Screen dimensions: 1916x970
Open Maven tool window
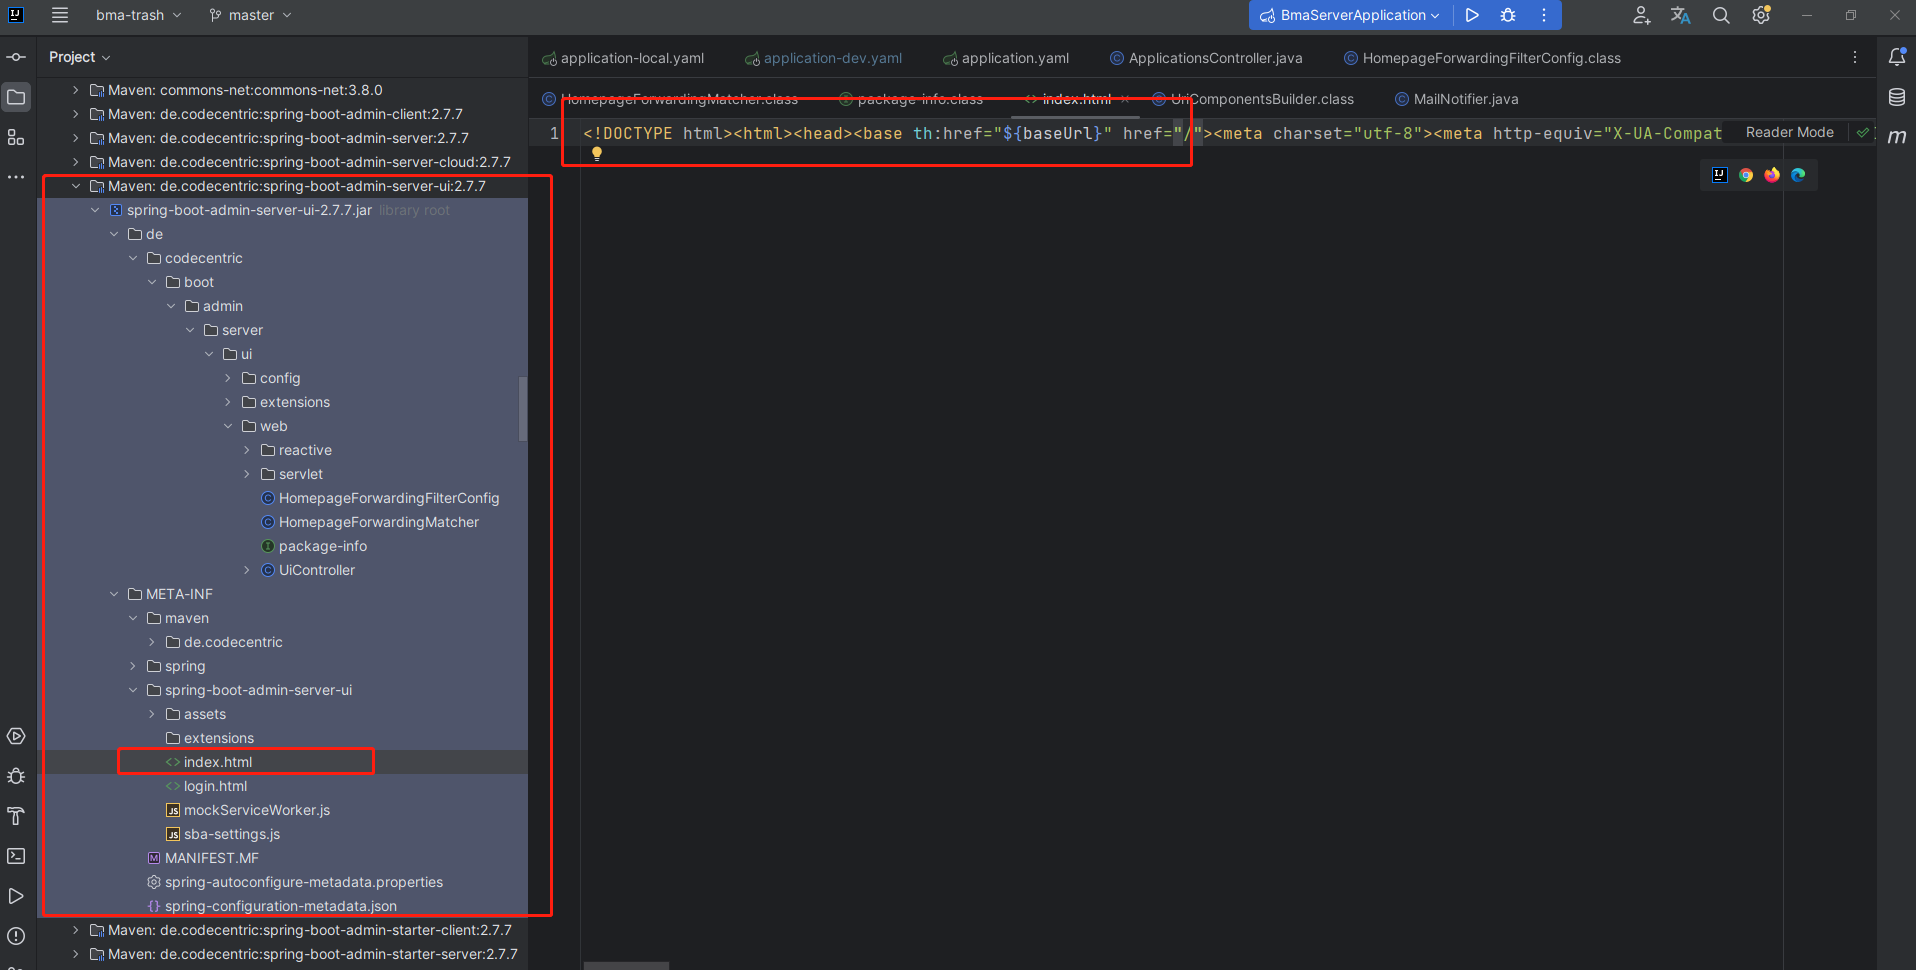point(1897,137)
